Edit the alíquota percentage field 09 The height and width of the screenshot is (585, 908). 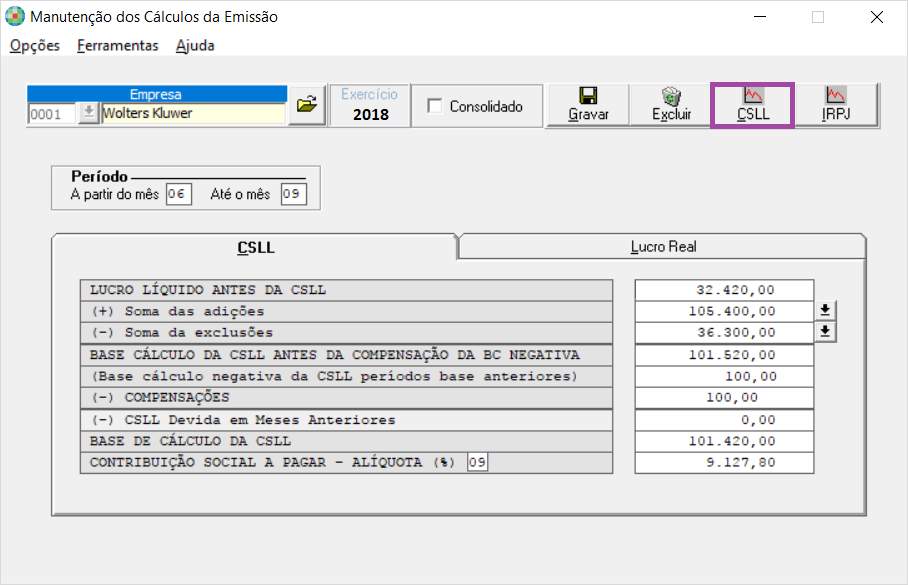click(x=477, y=462)
